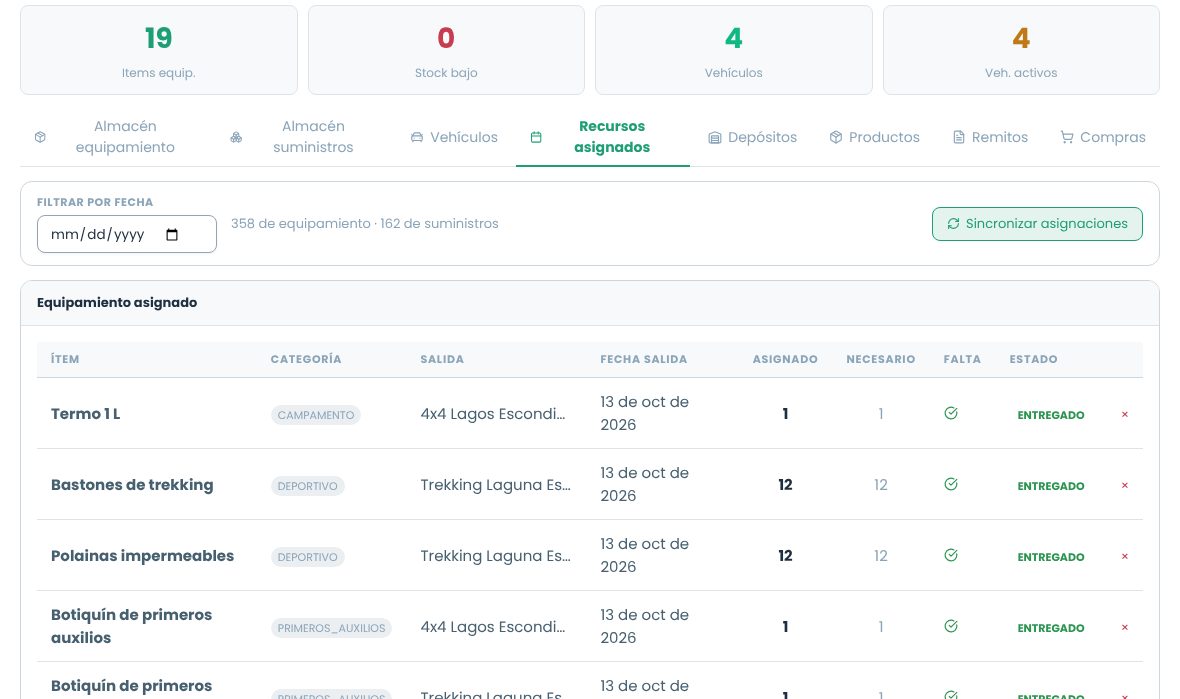Viewport: 1180px width, 699px height.
Task: Click ENTREGADO status for Bastones de trekking
Action: pyautogui.click(x=1051, y=486)
